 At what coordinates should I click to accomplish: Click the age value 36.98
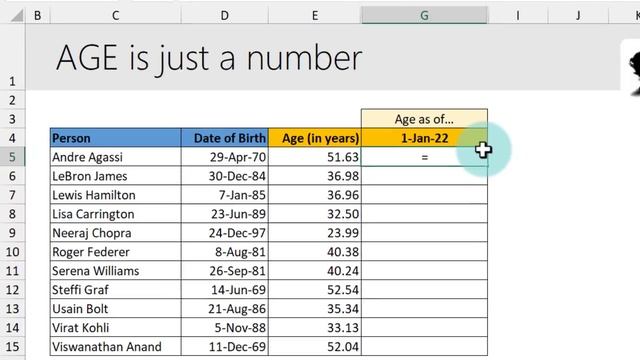pyautogui.click(x=315, y=176)
